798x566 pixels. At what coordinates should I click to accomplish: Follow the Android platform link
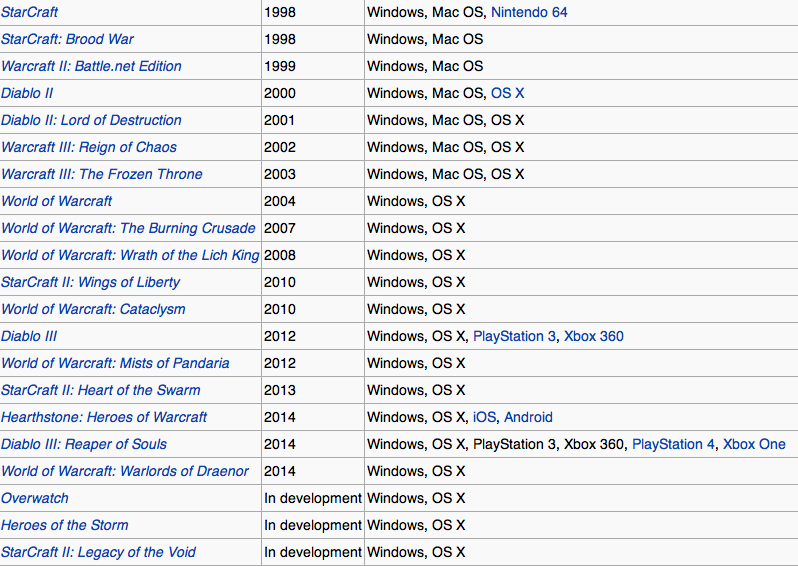click(x=528, y=417)
